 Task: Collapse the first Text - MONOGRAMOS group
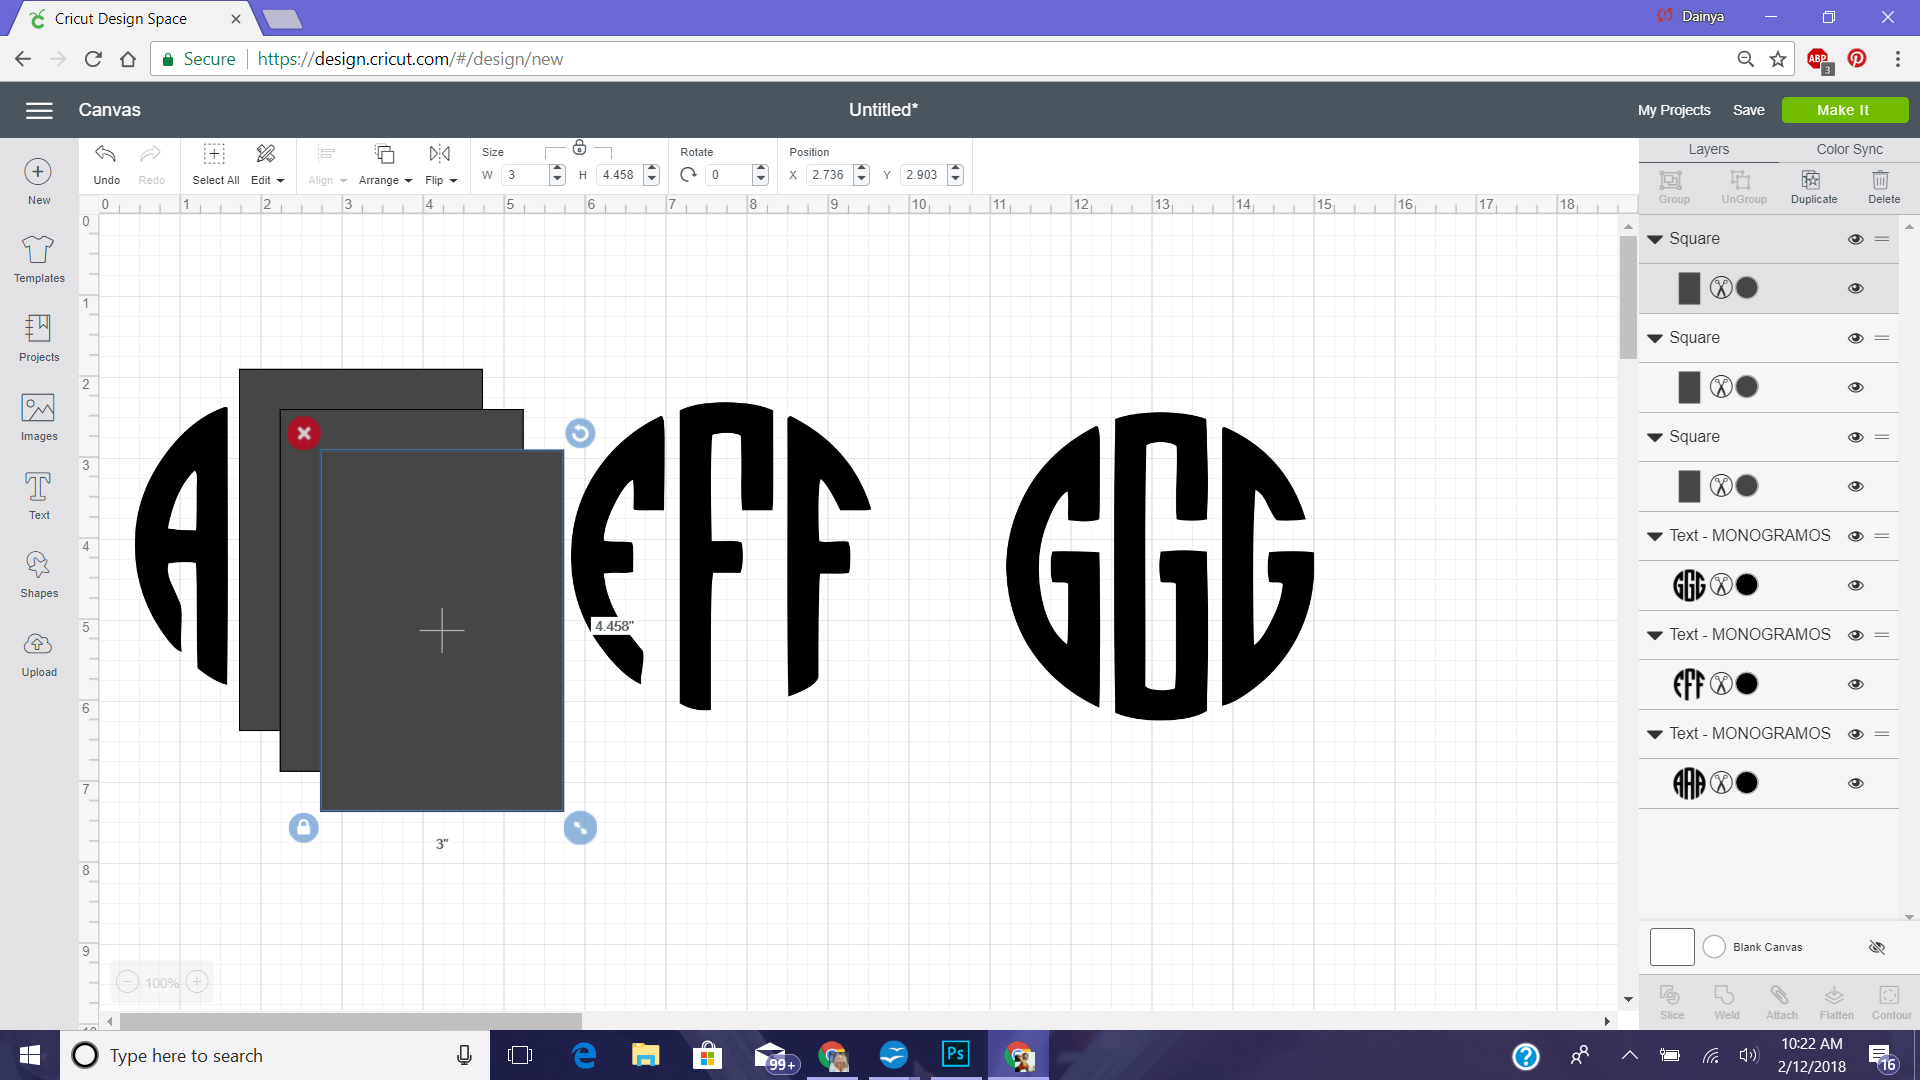coord(1655,536)
